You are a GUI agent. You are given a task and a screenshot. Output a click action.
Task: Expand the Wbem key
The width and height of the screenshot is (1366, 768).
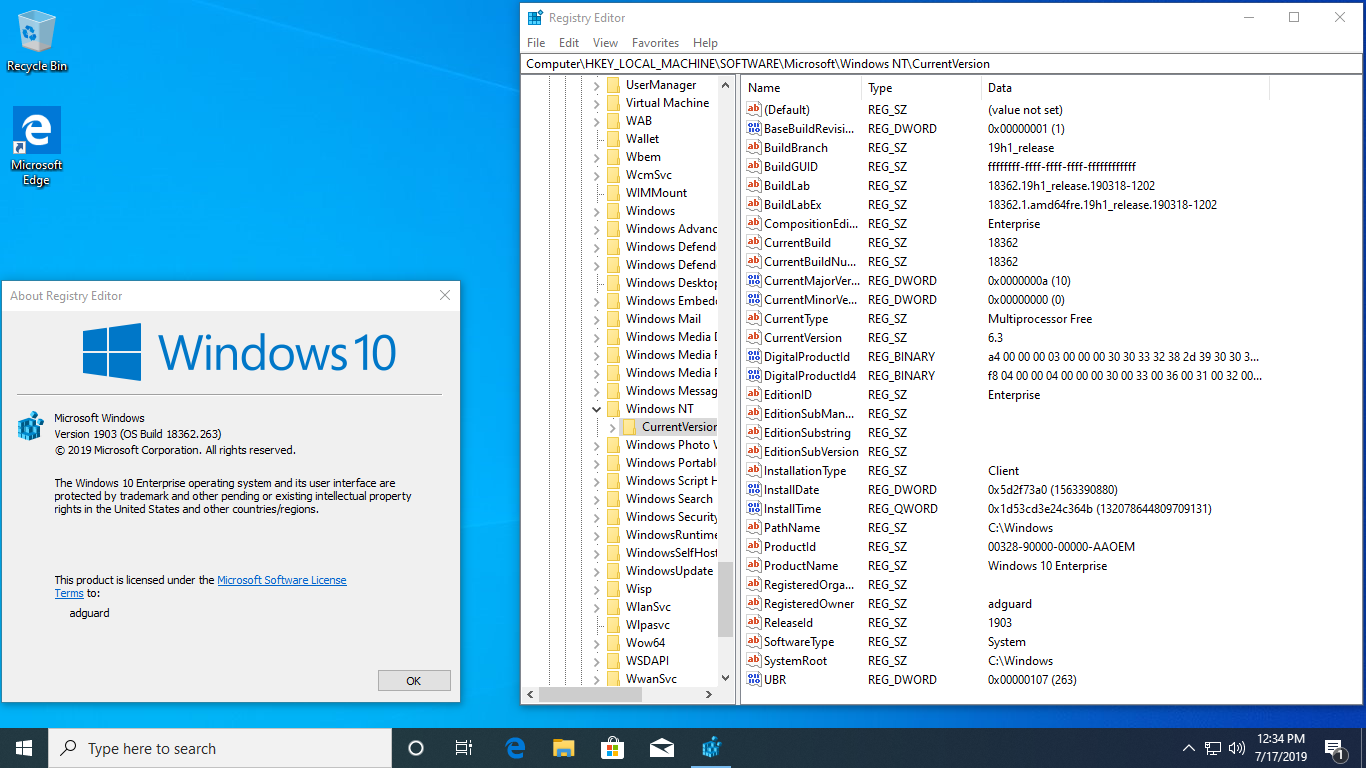pyautogui.click(x=597, y=157)
